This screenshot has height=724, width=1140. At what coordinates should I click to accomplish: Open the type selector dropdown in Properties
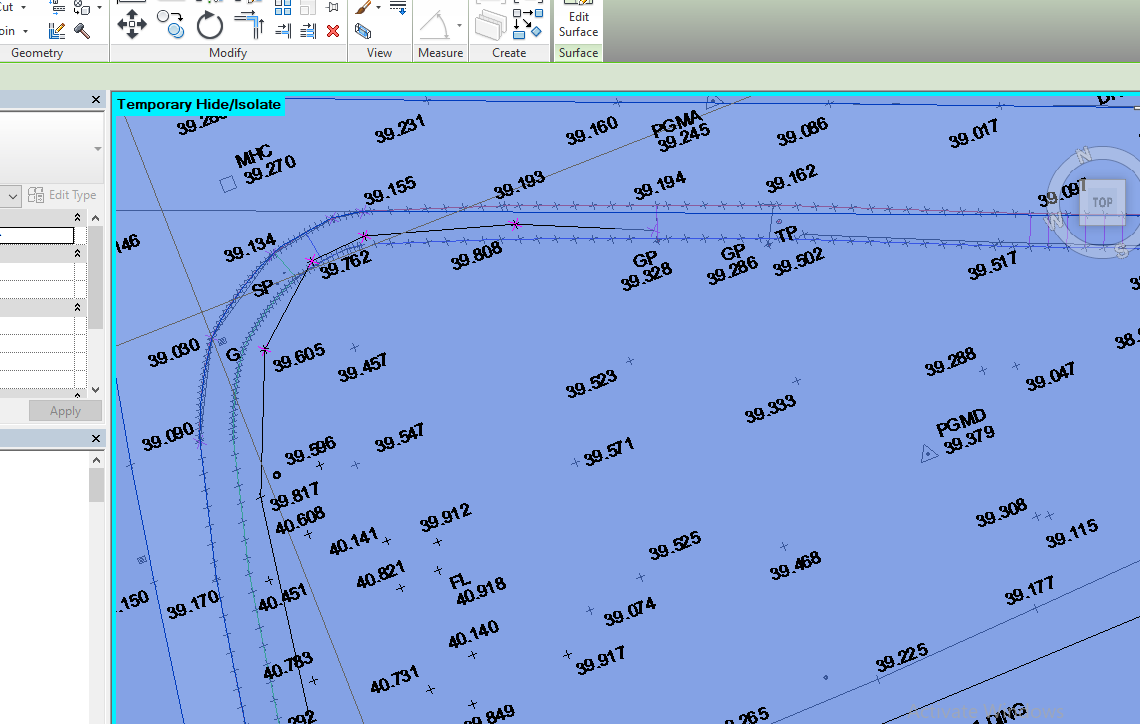tap(97, 149)
